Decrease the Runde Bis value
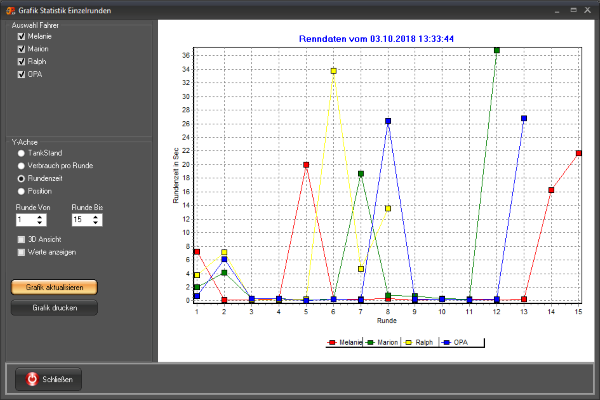Viewport: 600px width, 400px height. [x=96, y=222]
